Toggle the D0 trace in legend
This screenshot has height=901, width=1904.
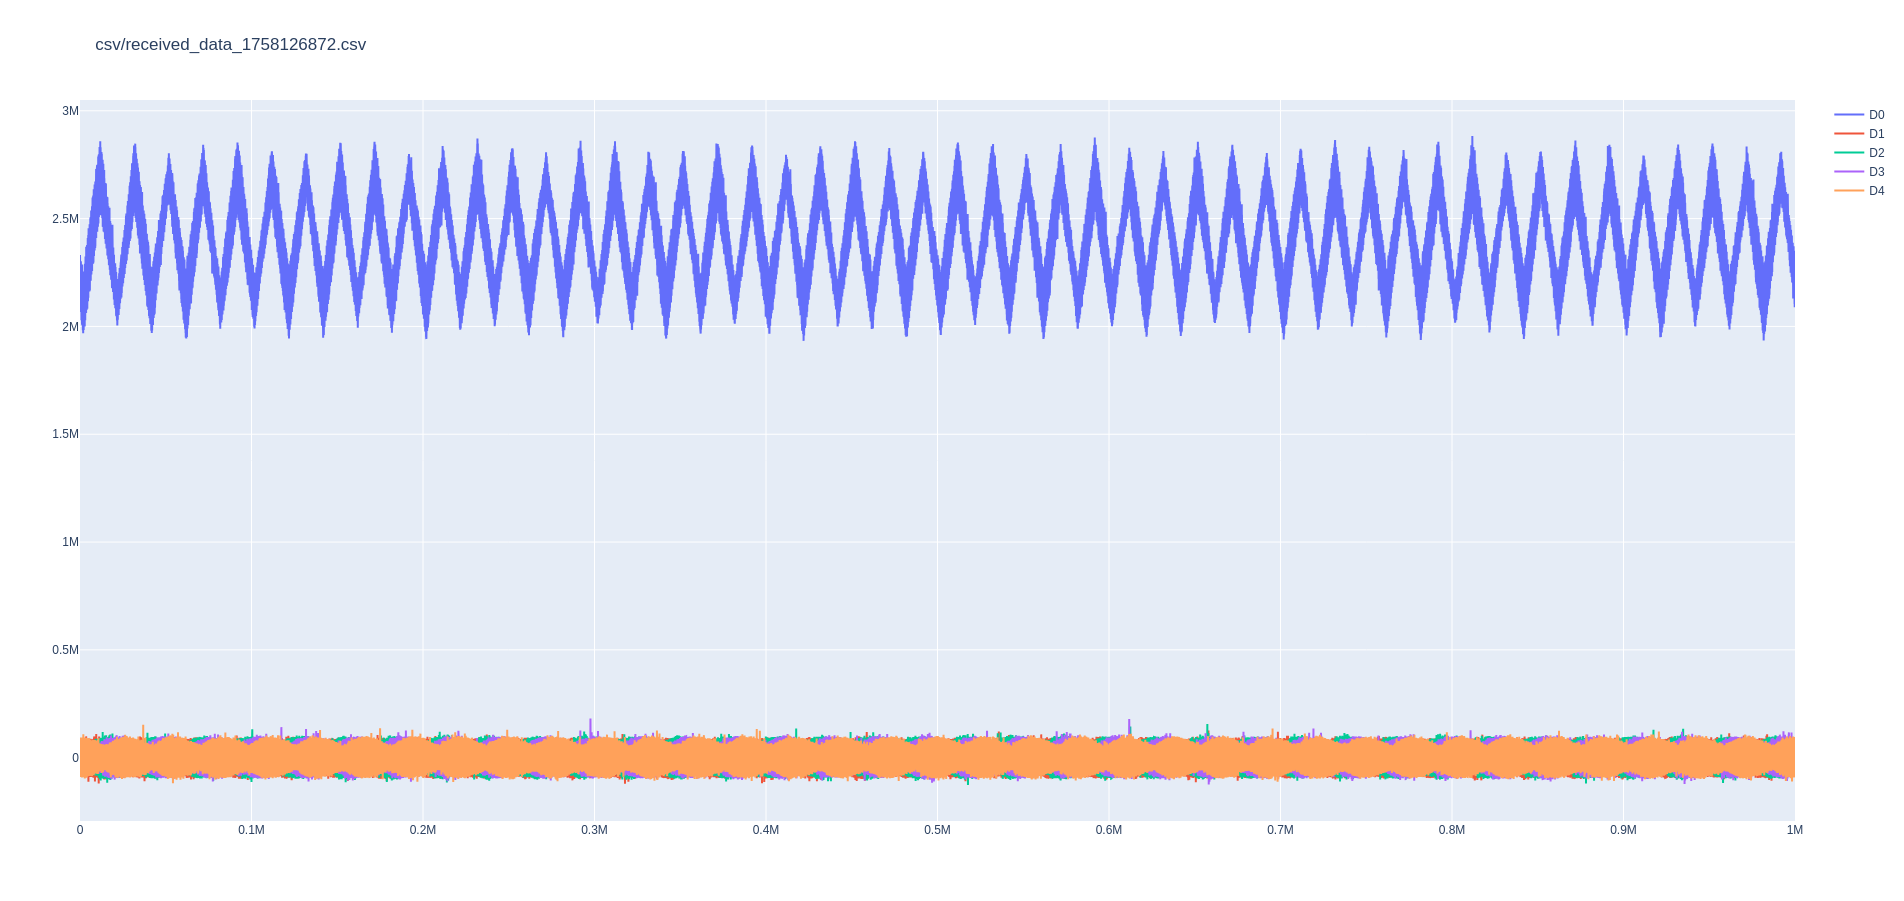click(1875, 115)
